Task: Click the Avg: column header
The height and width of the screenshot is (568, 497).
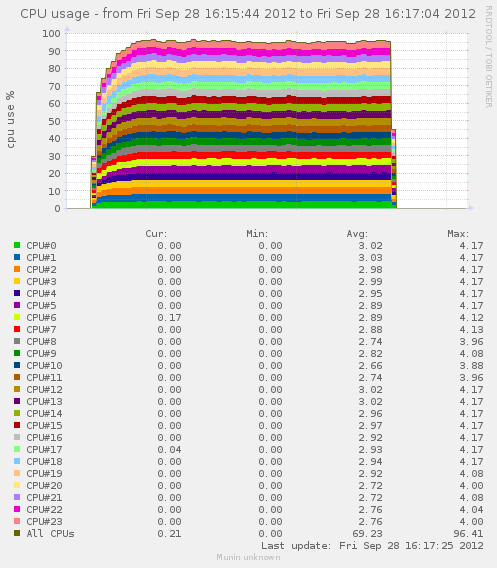Action: [357, 234]
